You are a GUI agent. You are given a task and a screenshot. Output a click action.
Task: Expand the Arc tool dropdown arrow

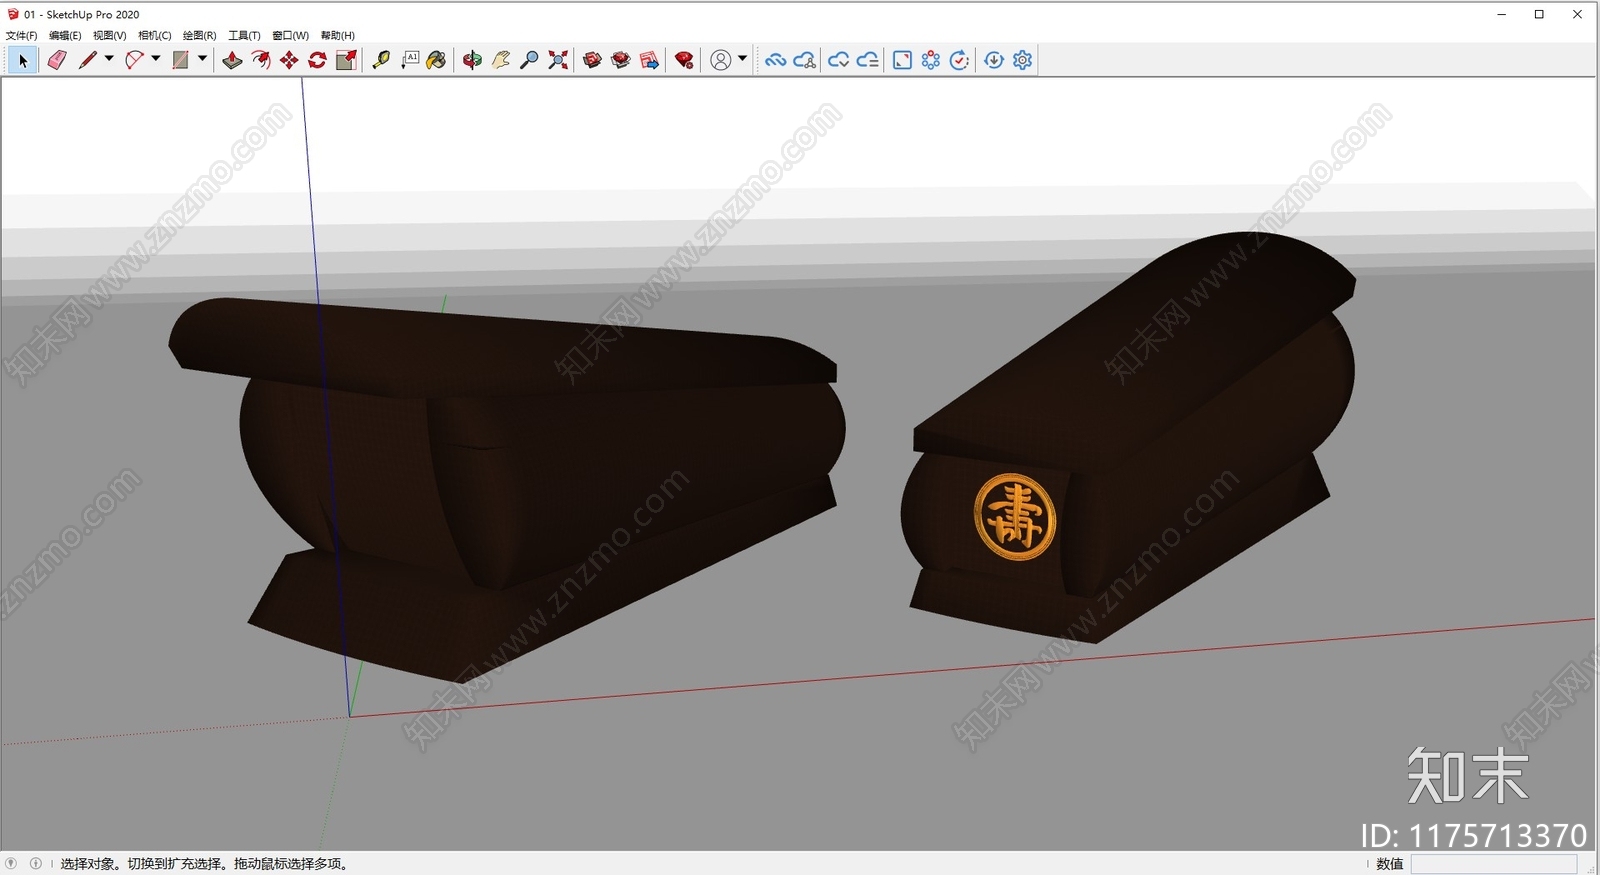[x=156, y=60]
